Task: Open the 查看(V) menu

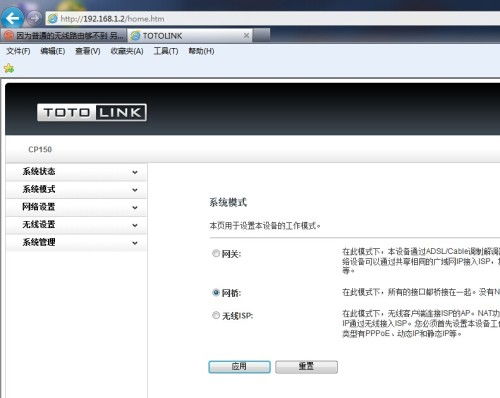Action: click(x=88, y=51)
